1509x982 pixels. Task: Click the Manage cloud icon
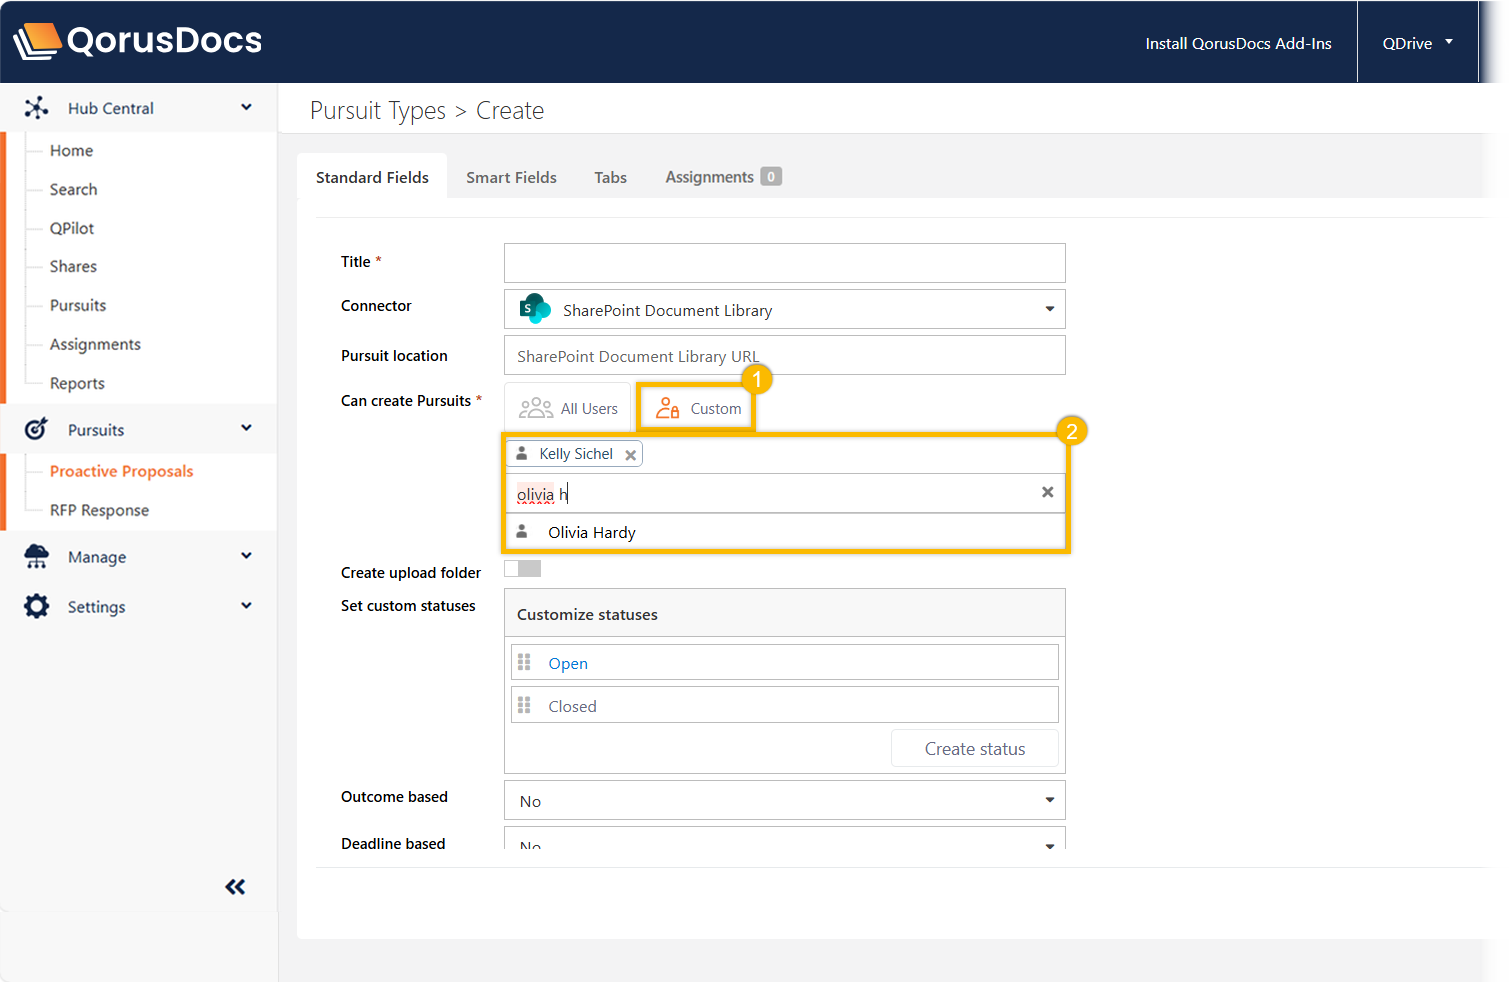coord(37,557)
